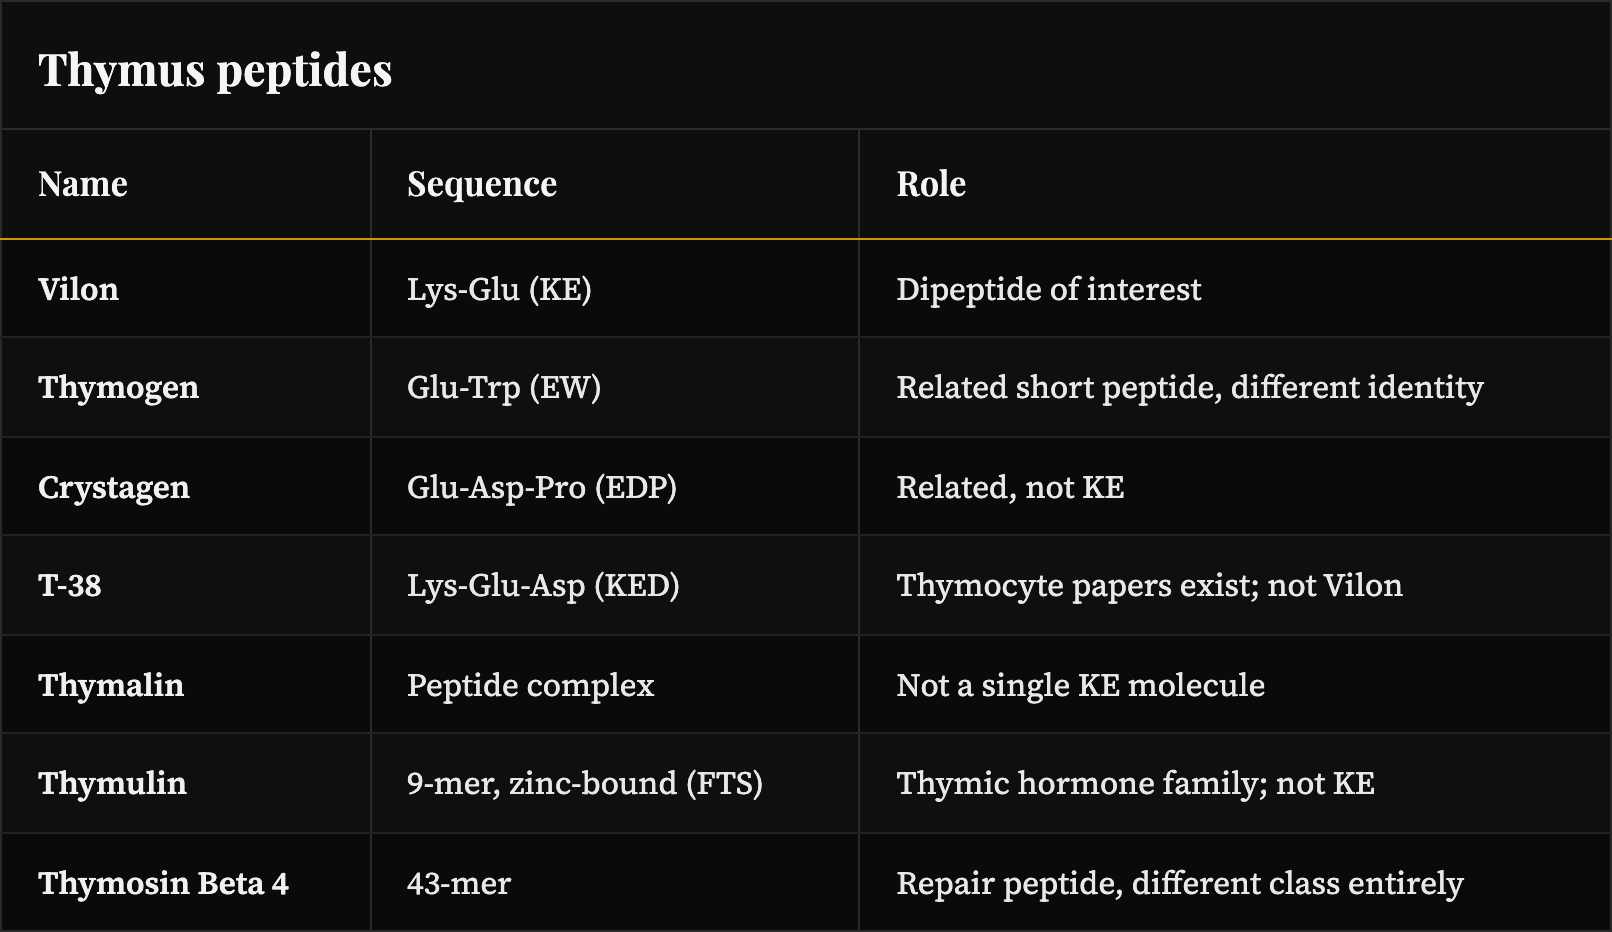Click the Lys-Glu-Asp (KED) sequence cell

(615, 585)
